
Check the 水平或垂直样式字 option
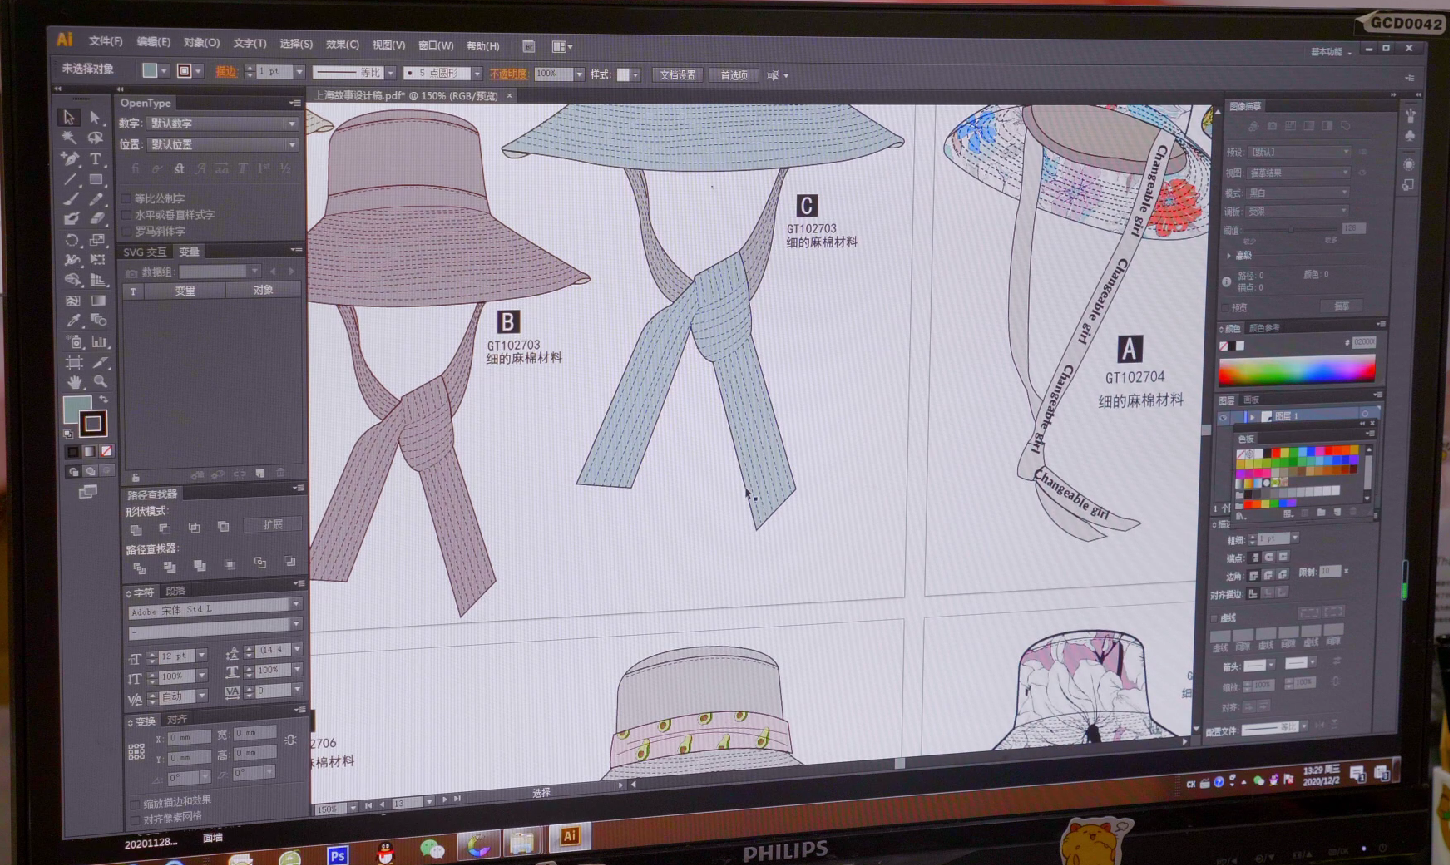click(x=126, y=215)
